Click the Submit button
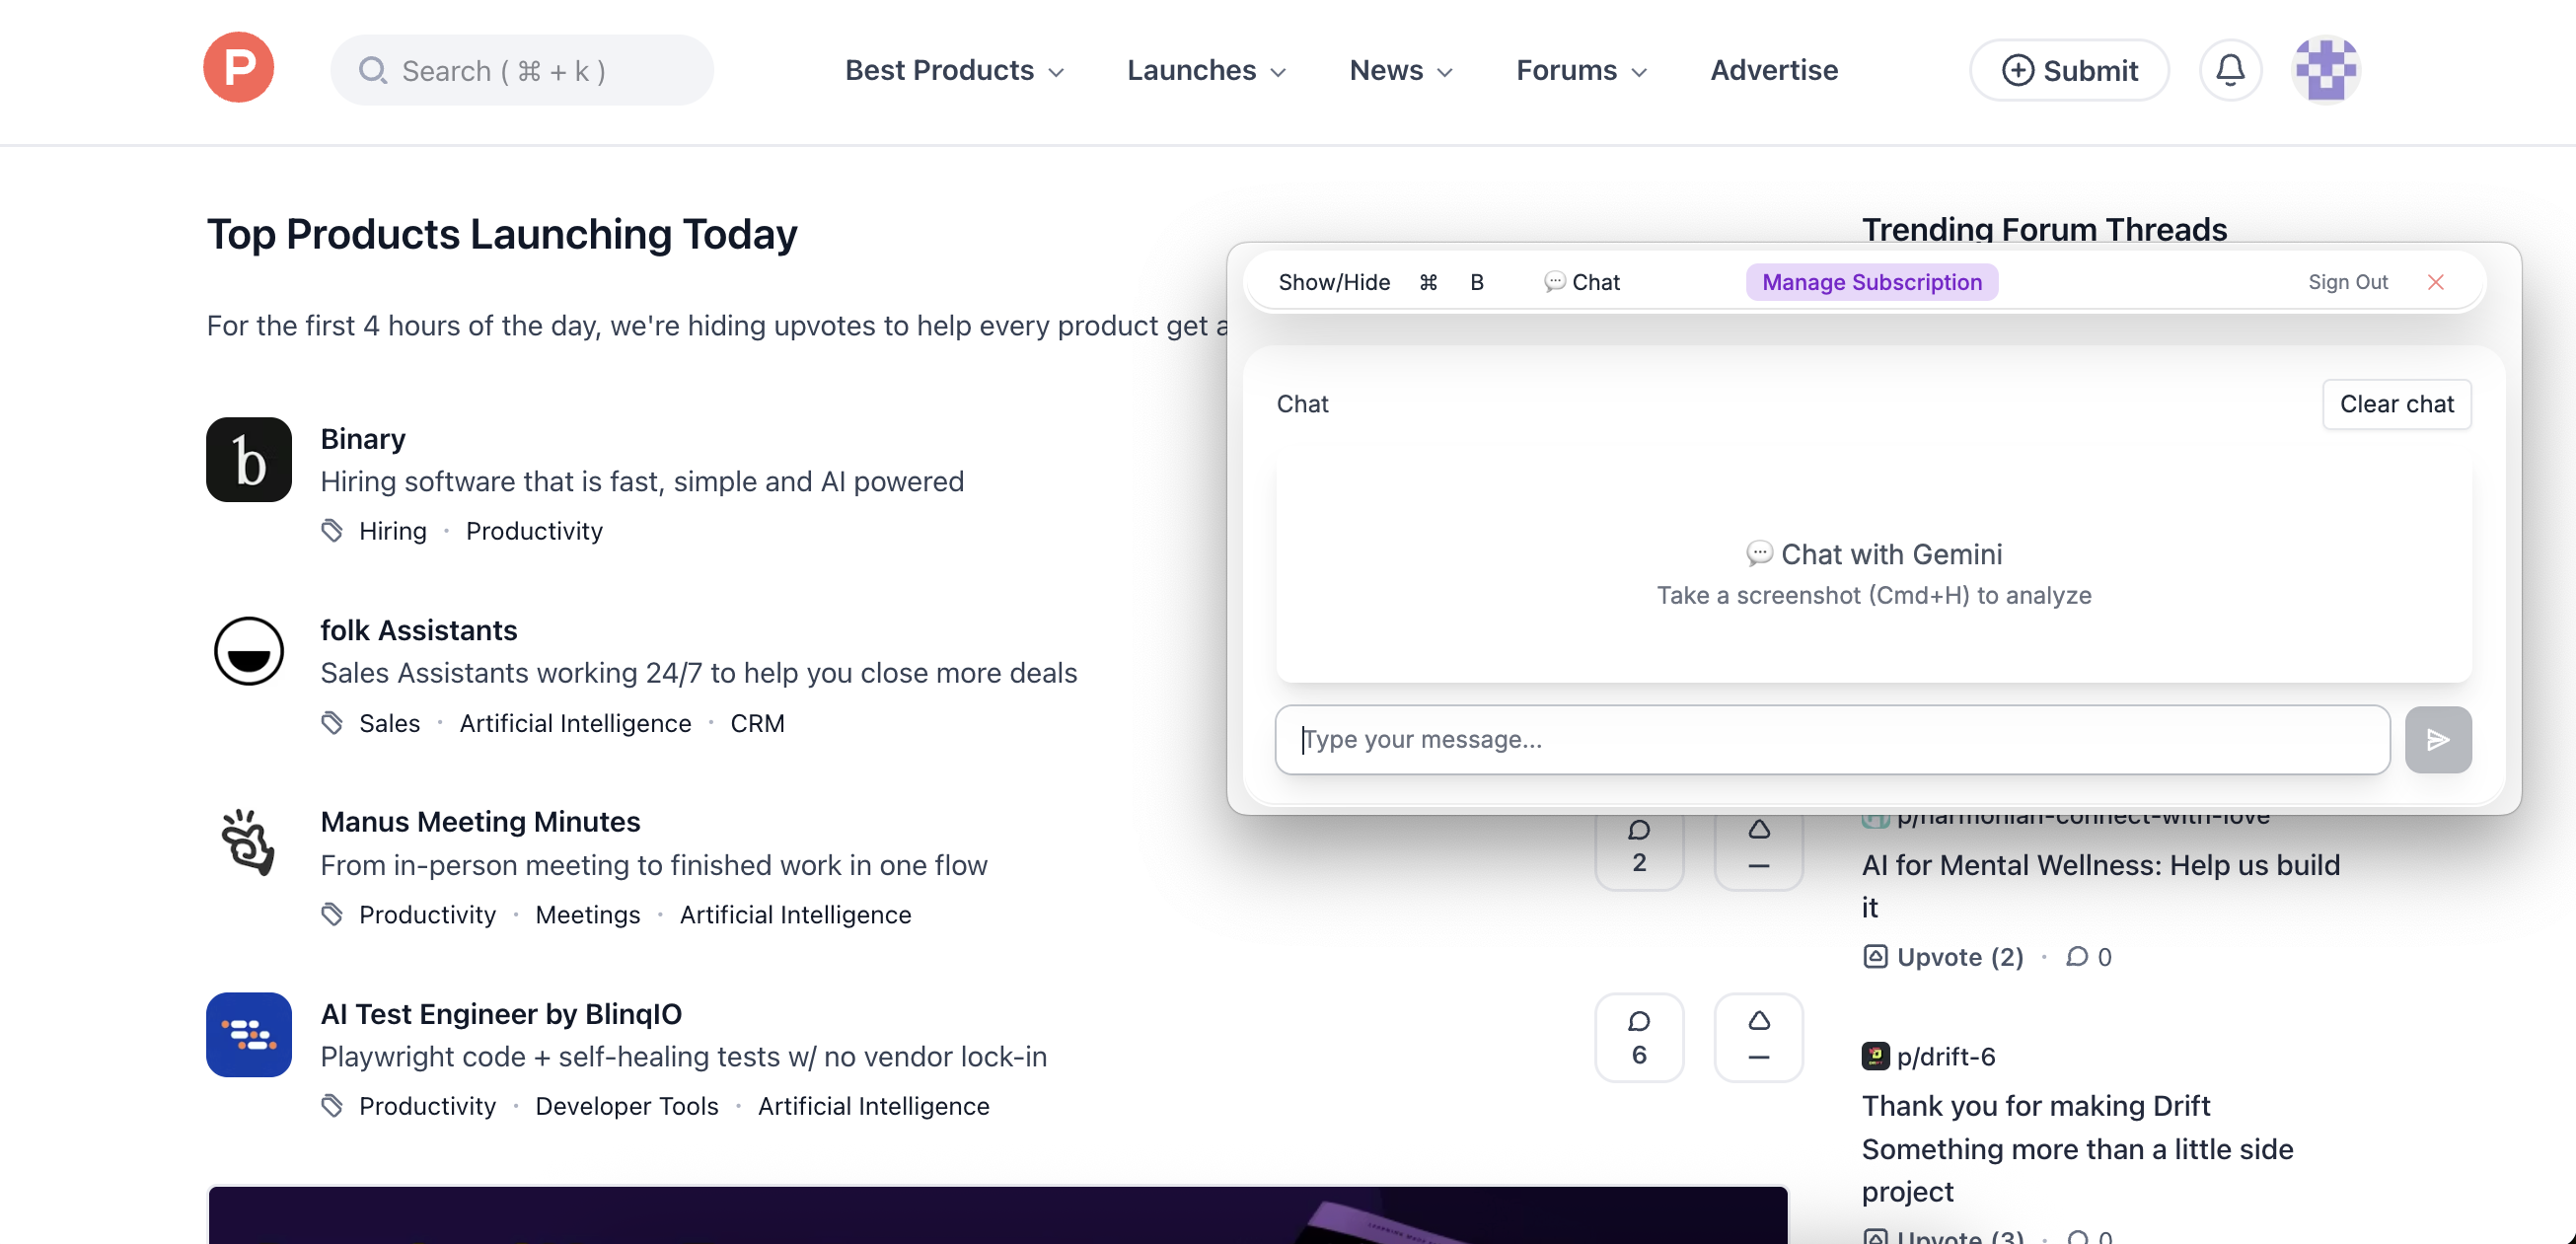Image resolution: width=2576 pixels, height=1244 pixels. pyautogui.click(x=2069, y=70)
